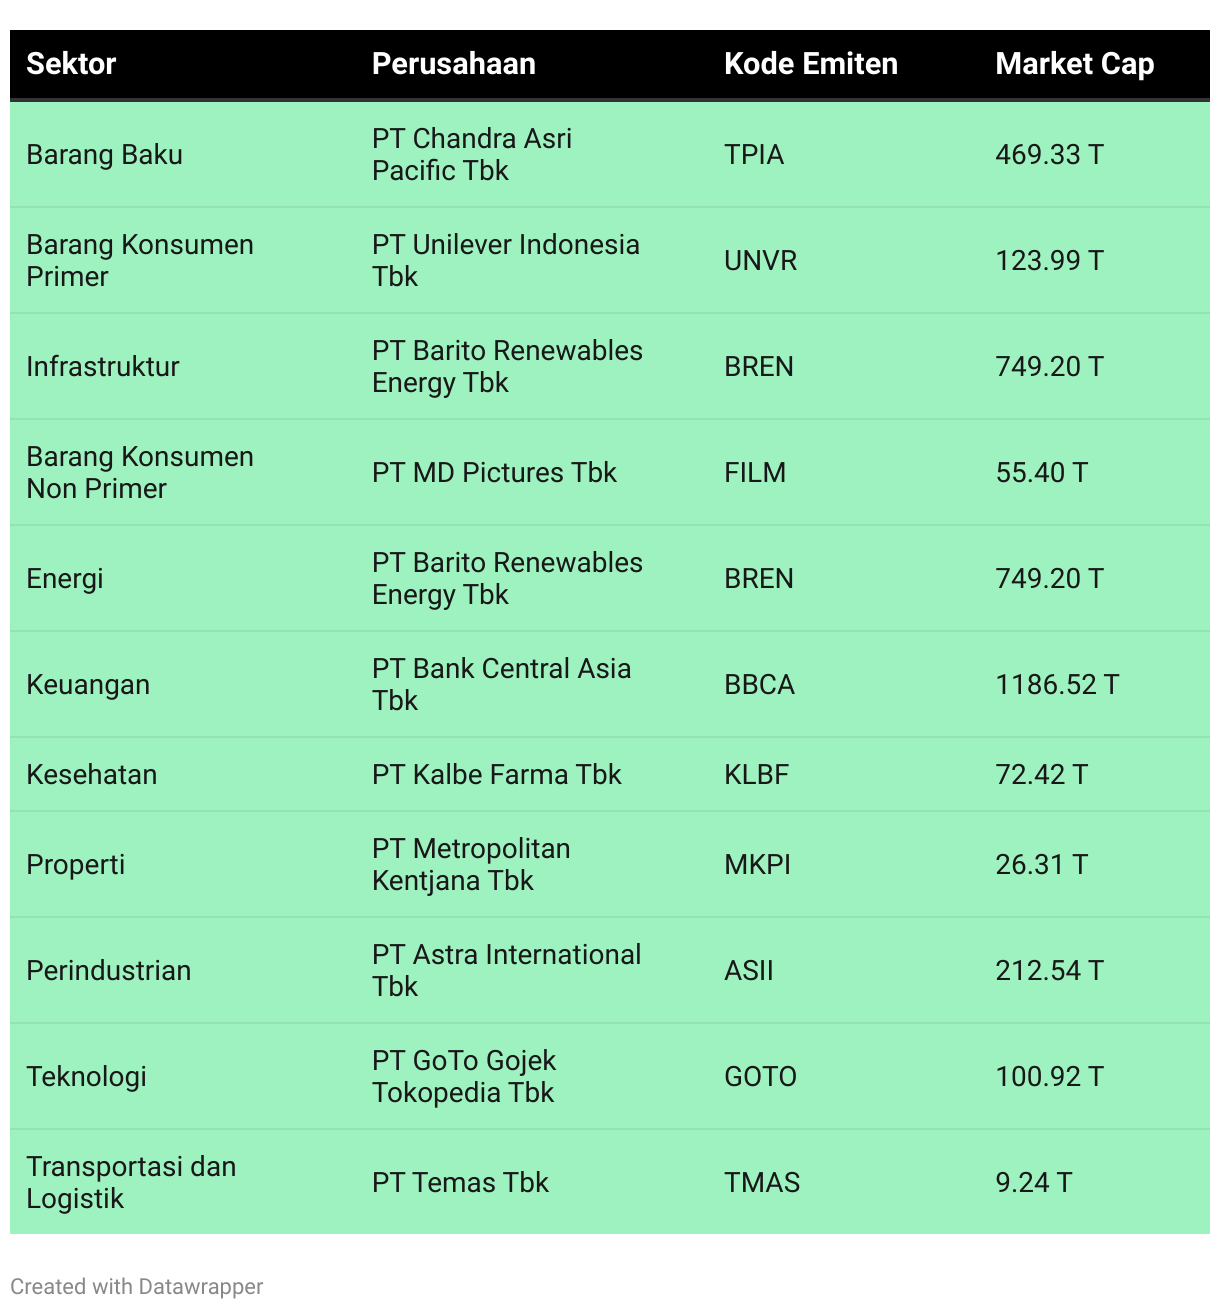Click the Infrastruktur sector cell
The image size is (1220, 1310).
point(103,367)
